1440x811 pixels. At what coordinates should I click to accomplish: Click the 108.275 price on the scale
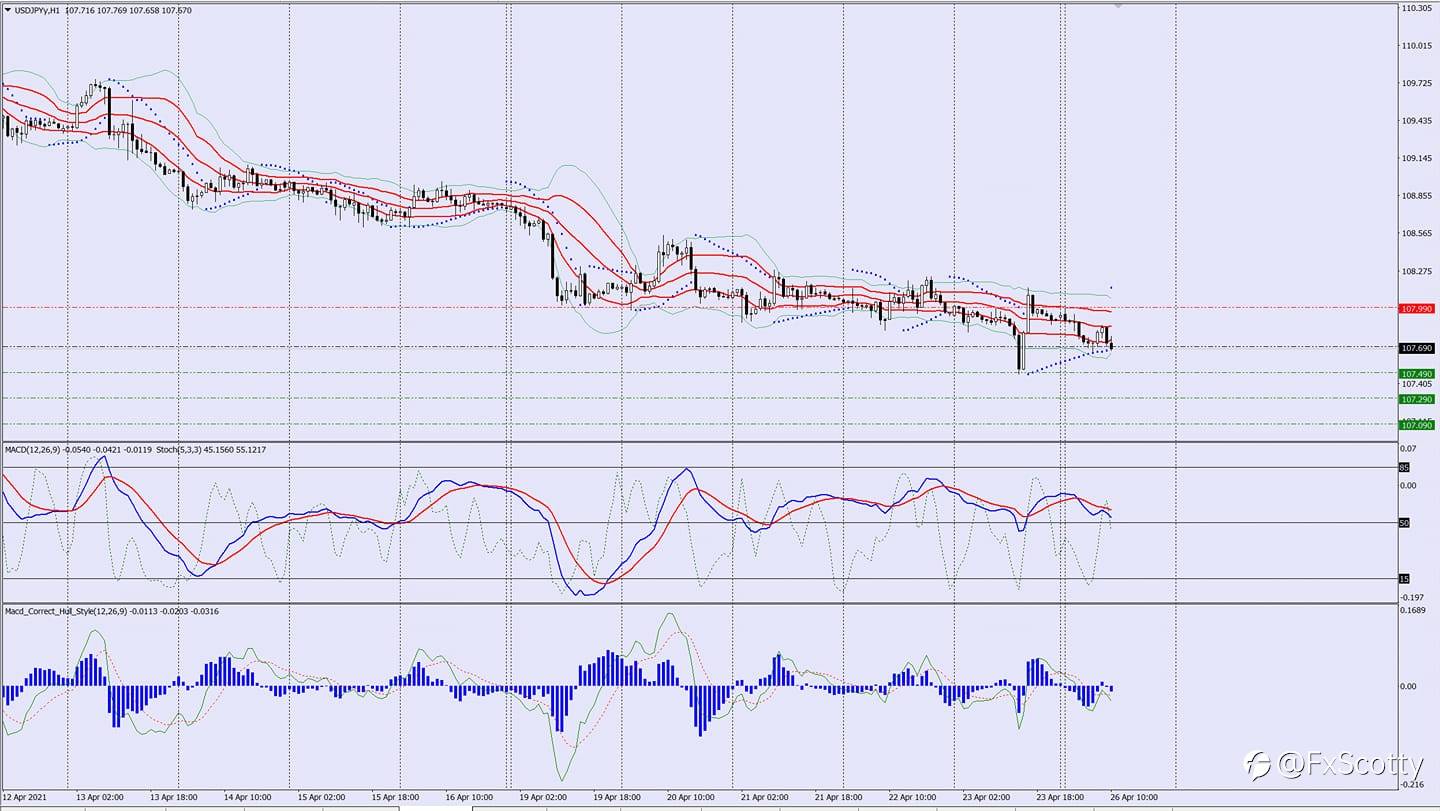[x=1416, y=271]
